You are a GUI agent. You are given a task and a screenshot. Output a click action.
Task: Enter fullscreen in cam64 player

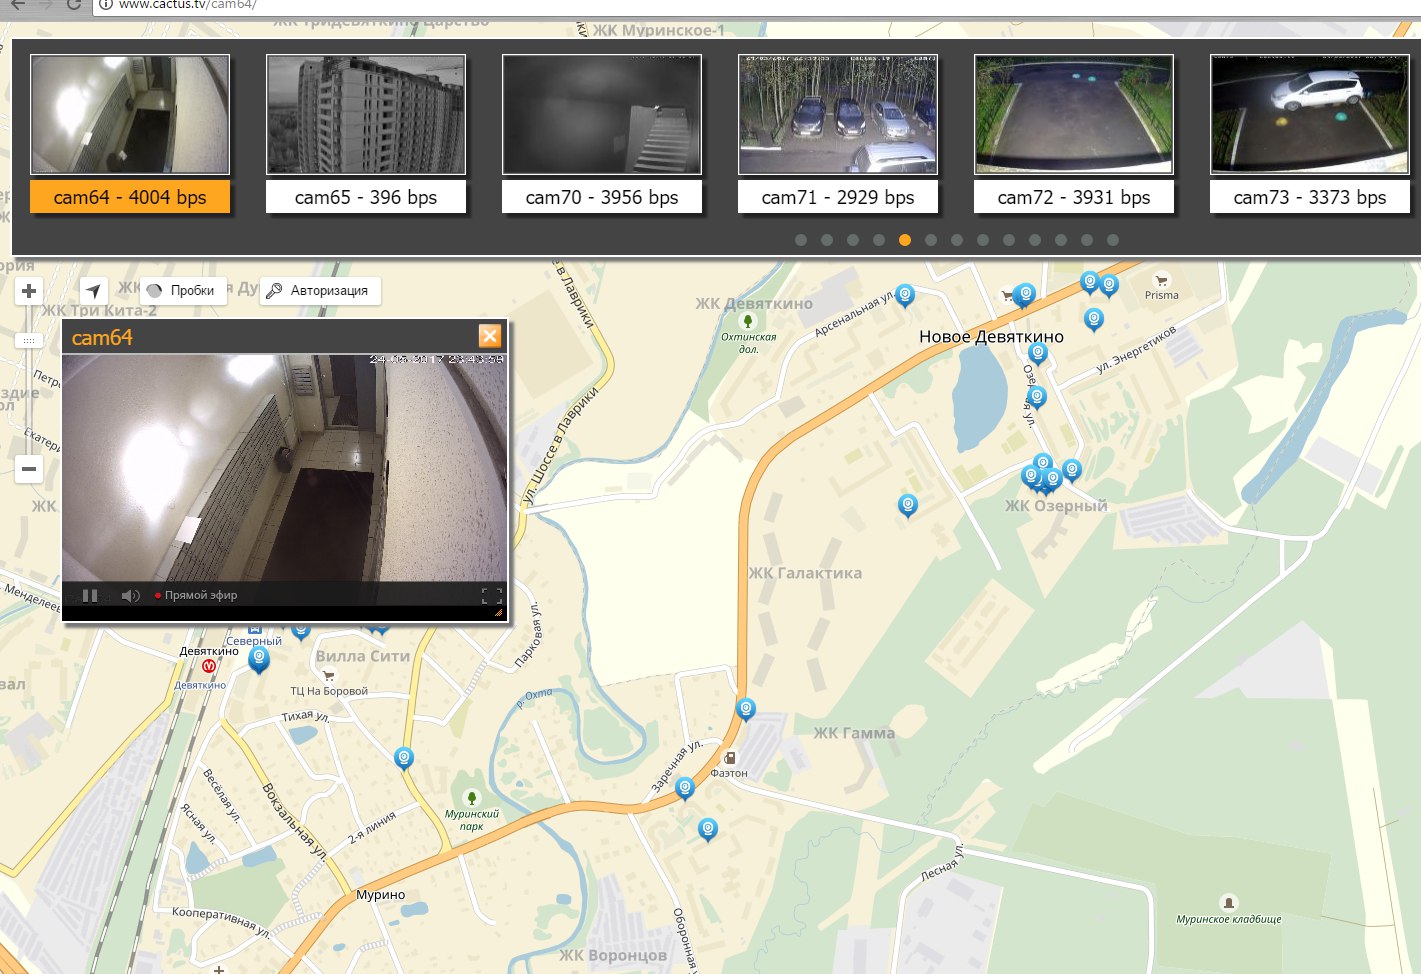coord(491,596)
